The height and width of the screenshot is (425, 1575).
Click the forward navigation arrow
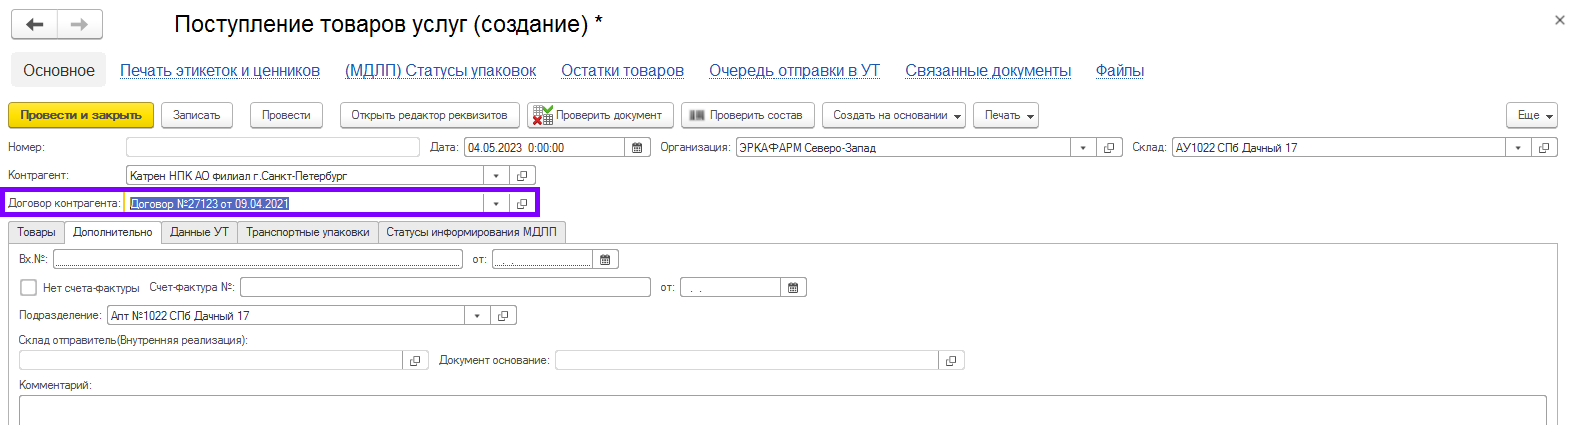pos(80,25)
